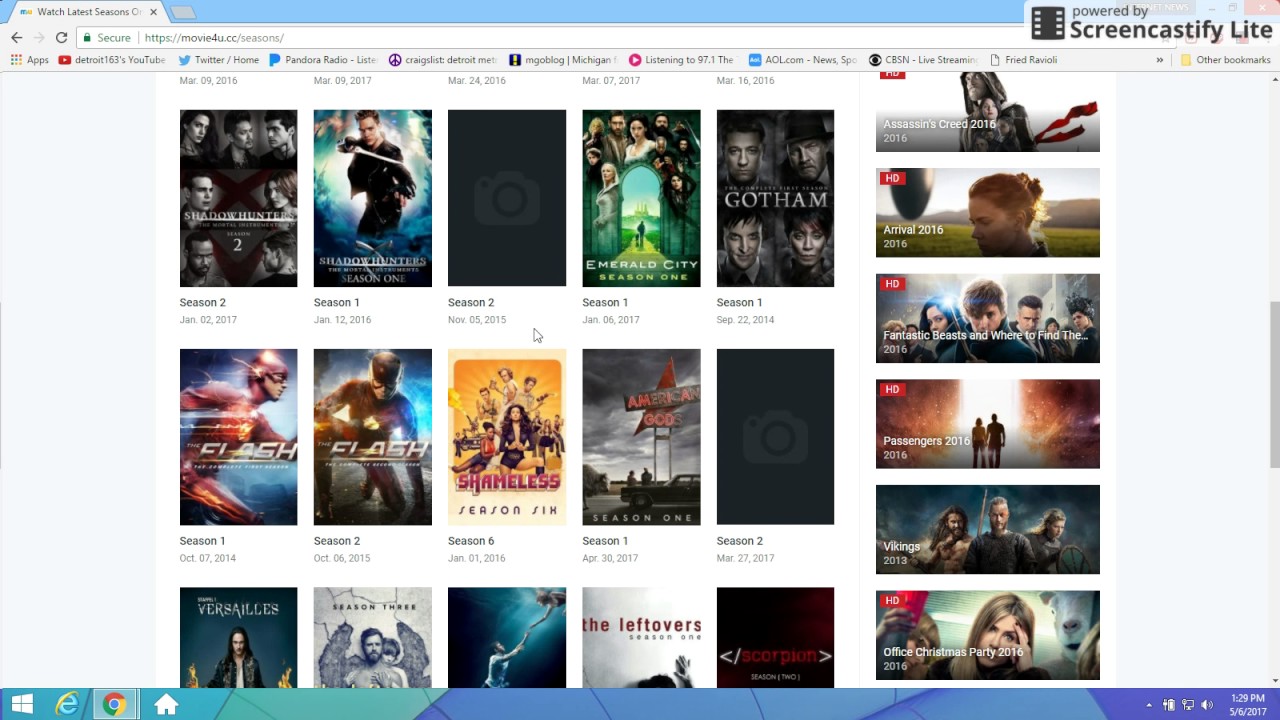Open mgoblog Michigan bookmark
This screenshot has width=1280, height=720.
[563, 60]
